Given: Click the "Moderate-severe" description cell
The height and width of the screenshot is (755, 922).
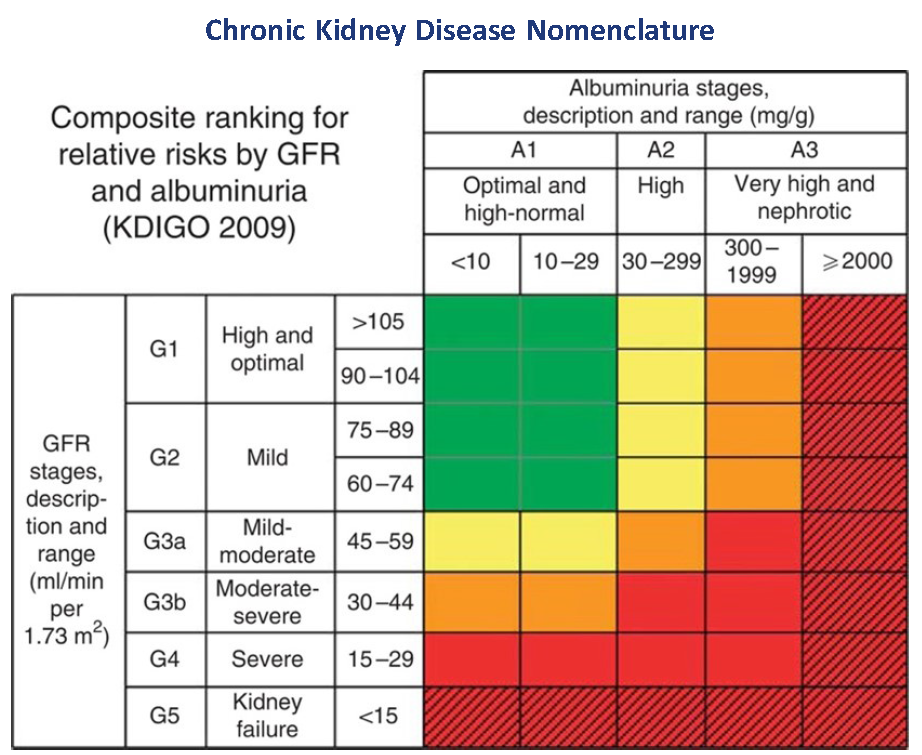Looking at the screenshot, I should [x=270, y=602].
